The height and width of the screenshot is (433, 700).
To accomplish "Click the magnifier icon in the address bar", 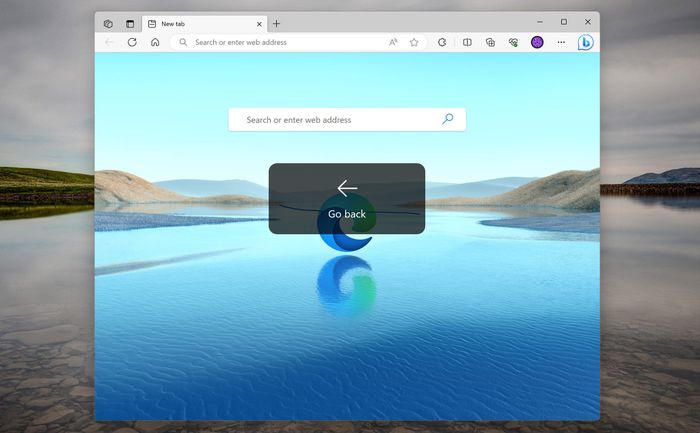I will pos(183,42).
